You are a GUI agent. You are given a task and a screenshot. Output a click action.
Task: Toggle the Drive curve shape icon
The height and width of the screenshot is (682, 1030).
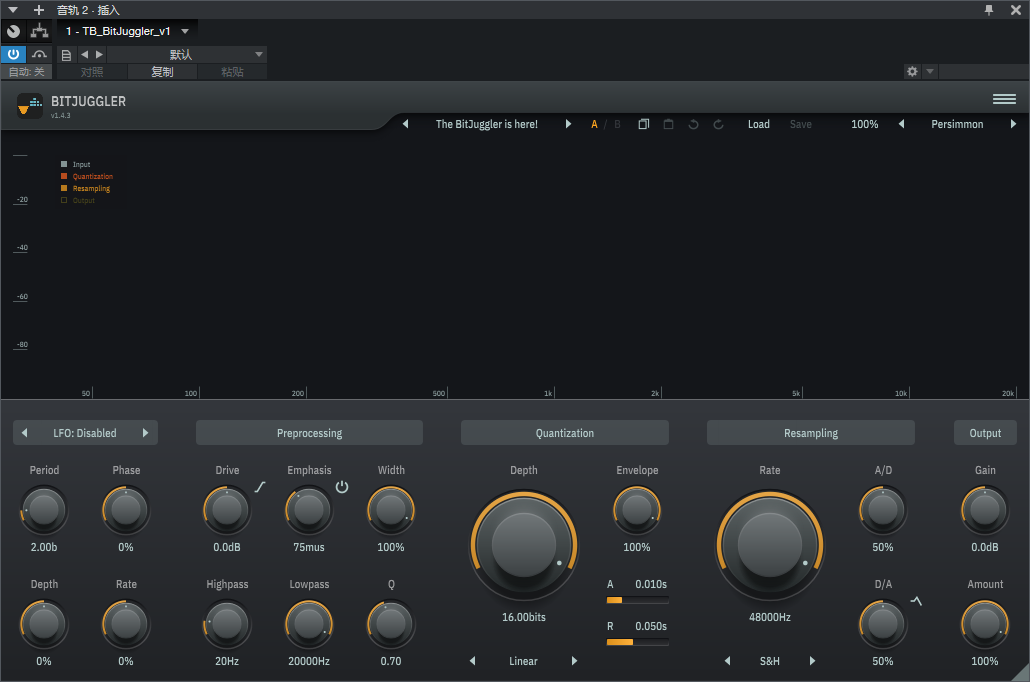coord(260,487)
